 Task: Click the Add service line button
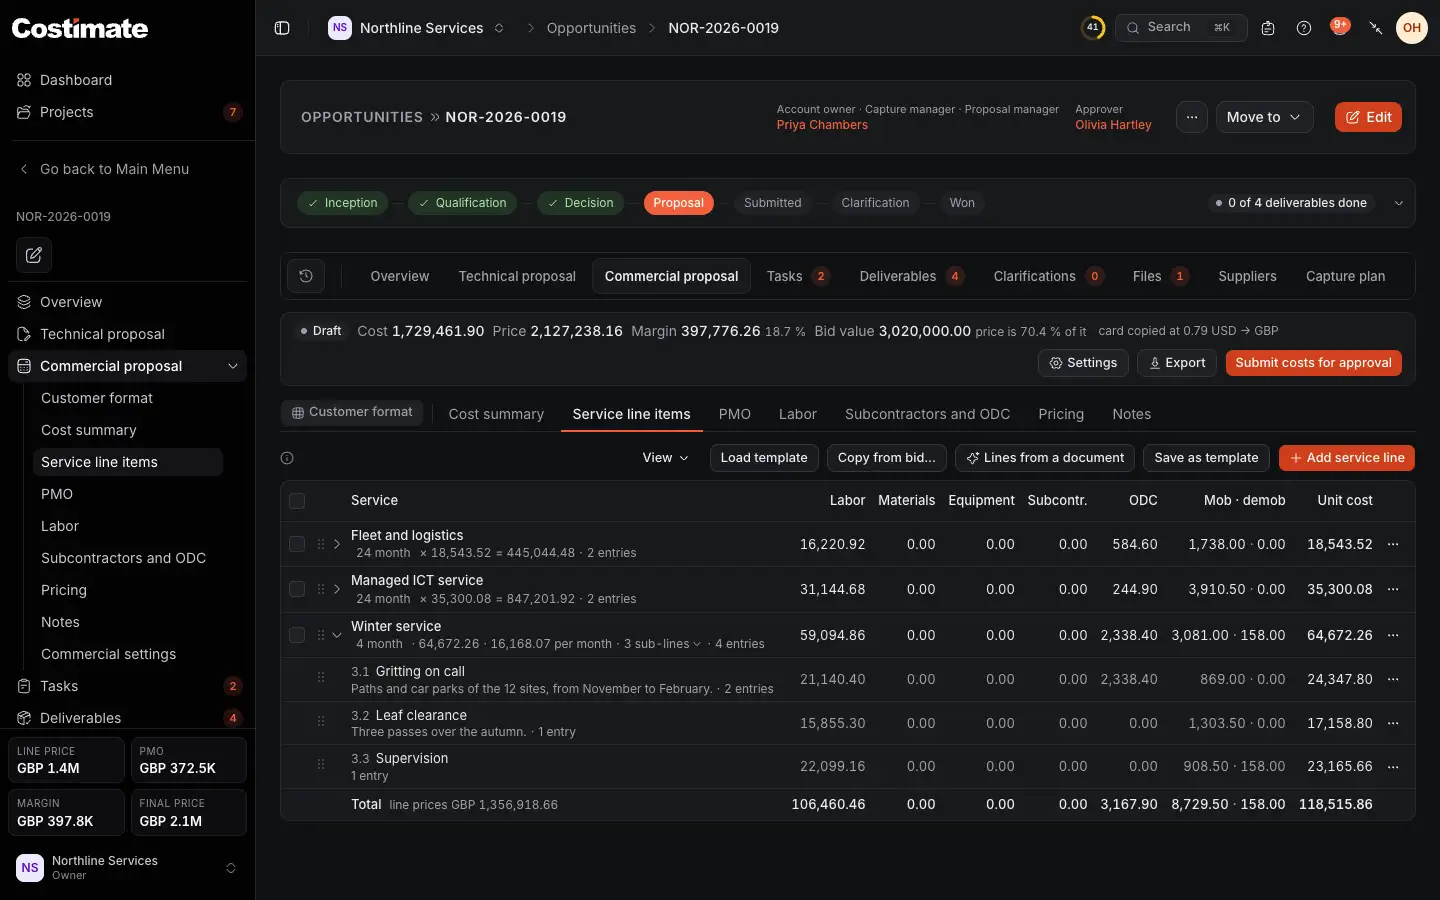[x=1347, y=458]
